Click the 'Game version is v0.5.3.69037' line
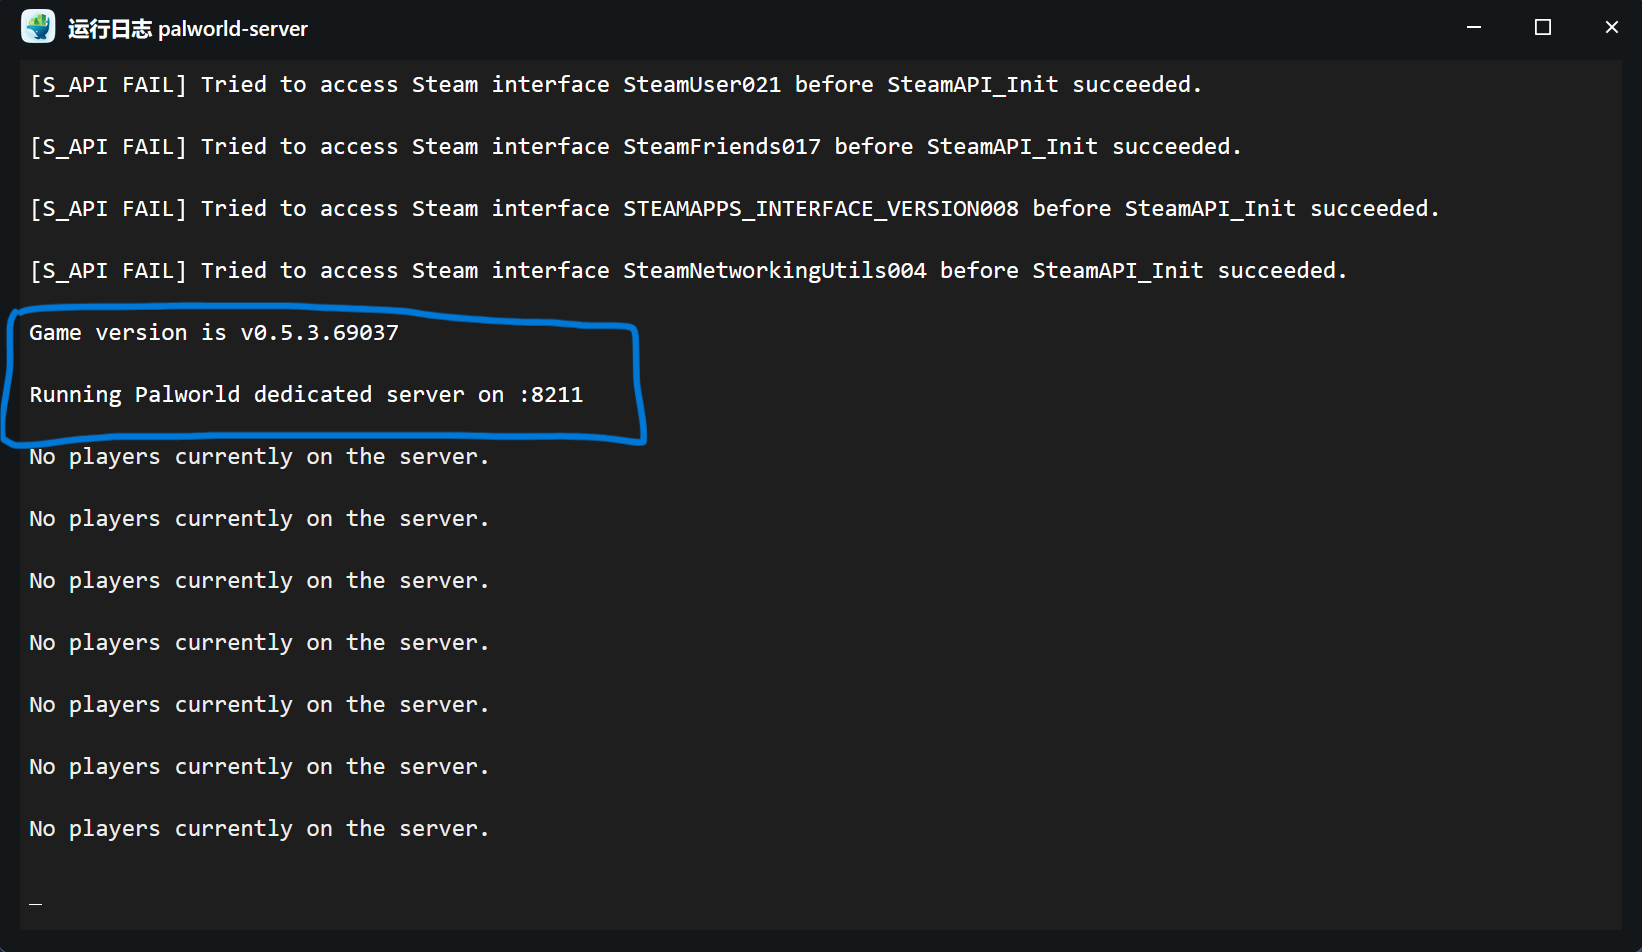The width and height of the screenshot is (1642, 952). point(214,333)
